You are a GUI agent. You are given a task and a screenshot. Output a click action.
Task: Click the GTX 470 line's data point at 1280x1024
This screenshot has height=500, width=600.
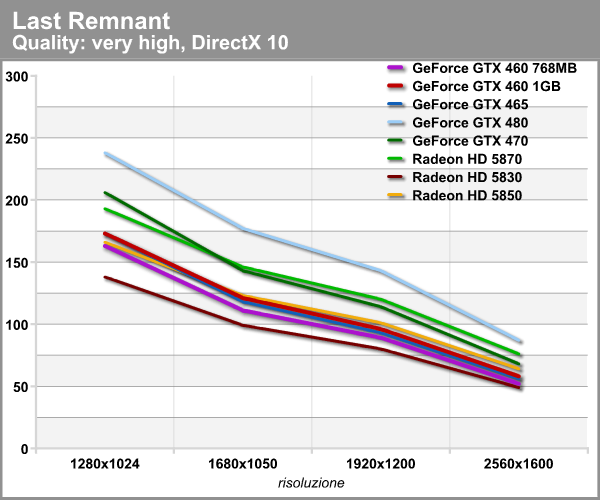click(x=105, y=192)
